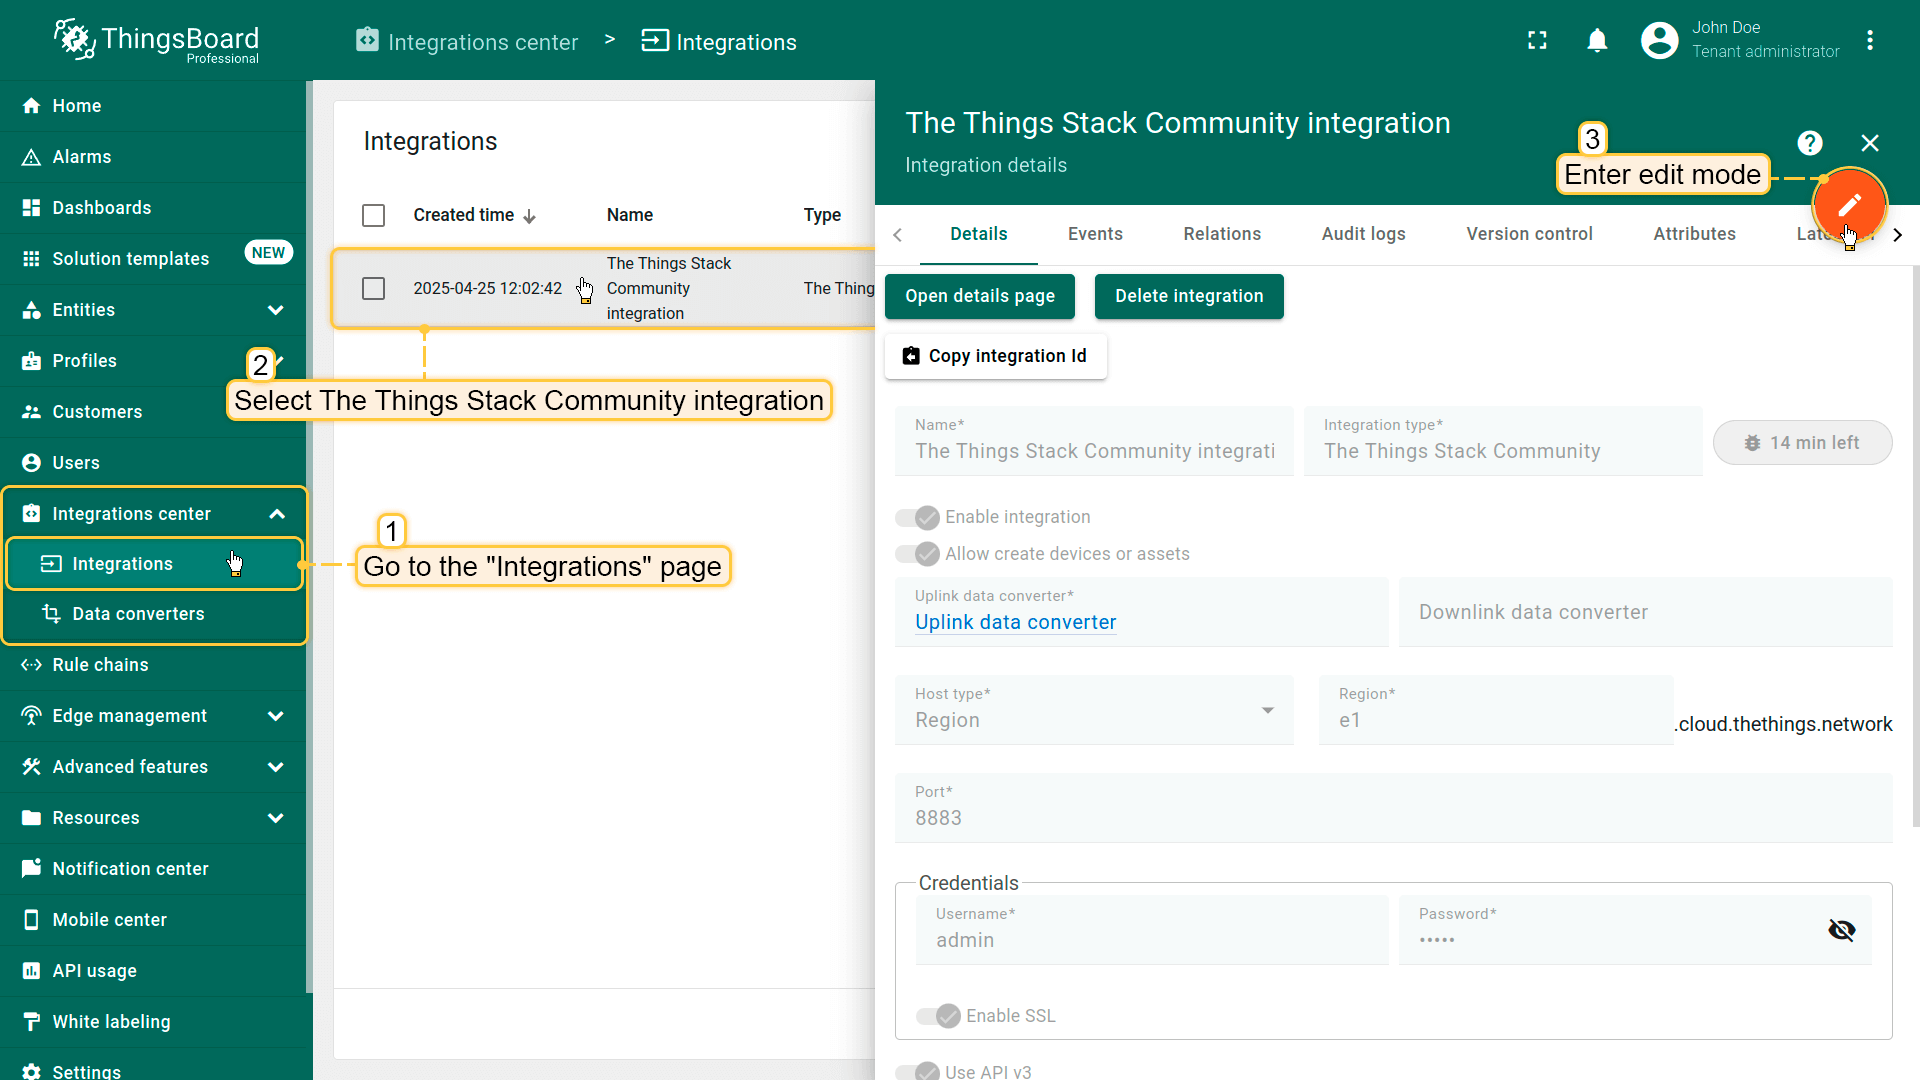Open the Uplink data converter link

click(1015, 622)
